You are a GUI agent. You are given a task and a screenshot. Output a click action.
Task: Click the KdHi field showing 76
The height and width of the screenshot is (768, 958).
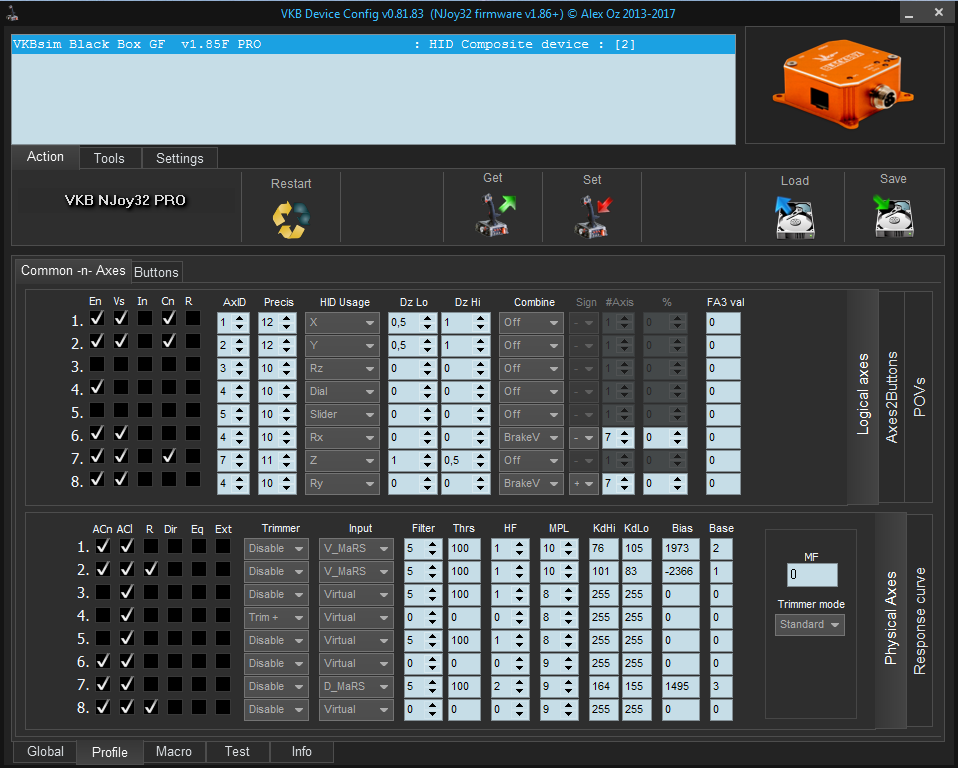point(604,549)
